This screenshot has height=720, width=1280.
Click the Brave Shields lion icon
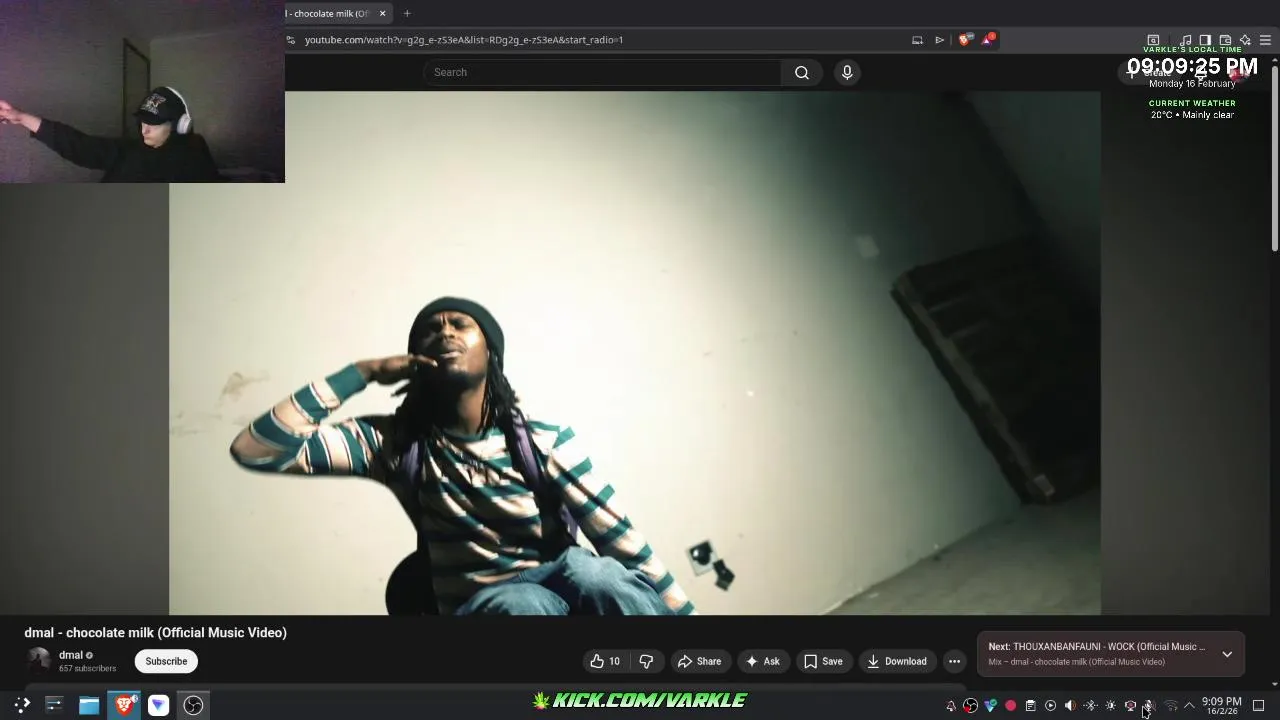click(x=964, y=40)
